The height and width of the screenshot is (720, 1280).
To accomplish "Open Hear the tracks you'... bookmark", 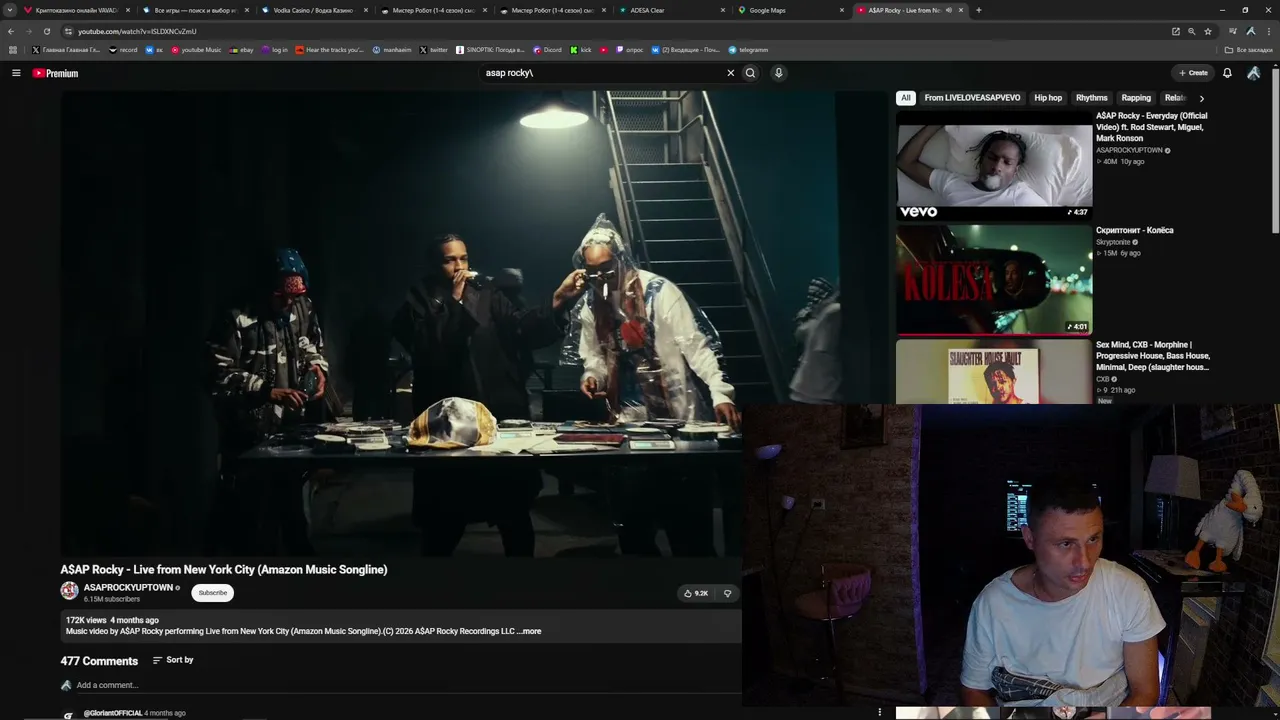I will (330, 50).
